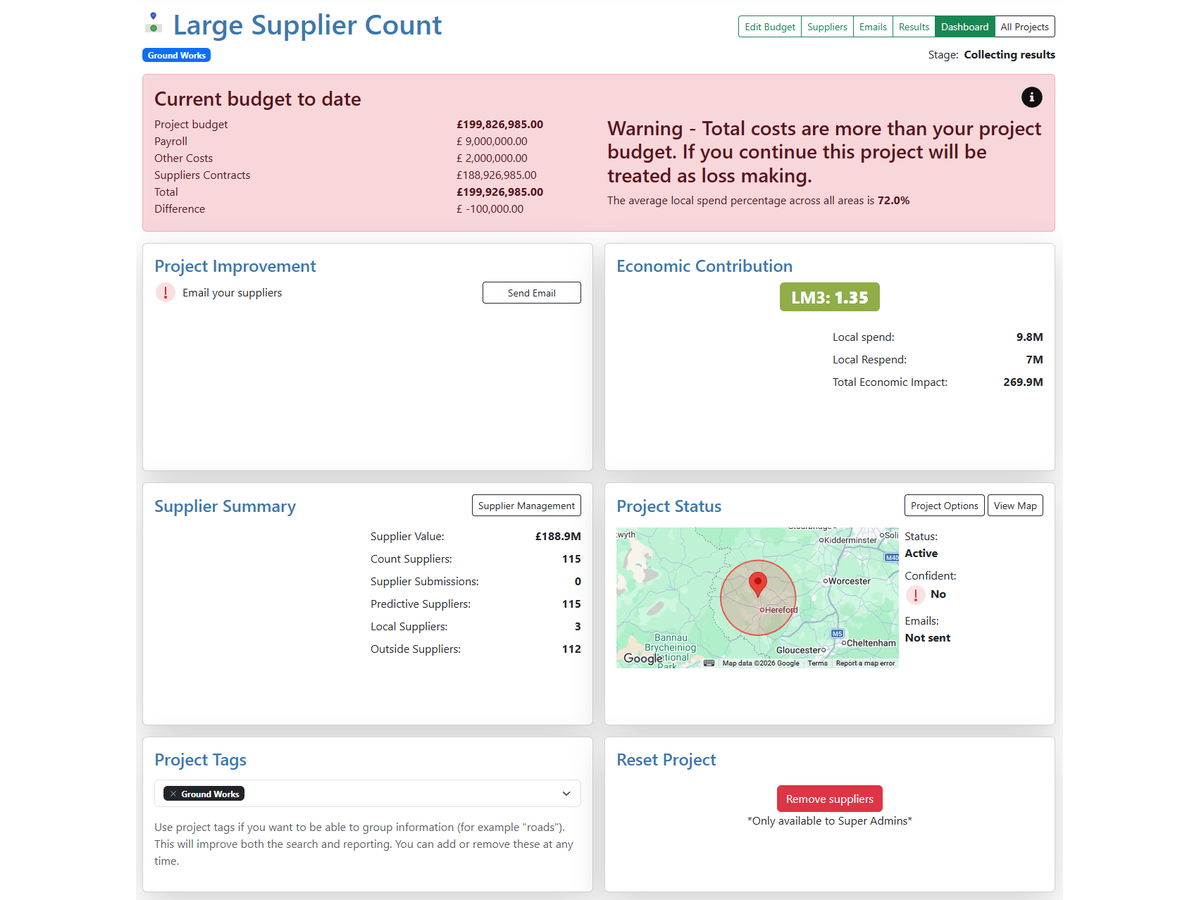
Task: Click the Difference value £ -100,000.00
Action: tap(490, 209)
